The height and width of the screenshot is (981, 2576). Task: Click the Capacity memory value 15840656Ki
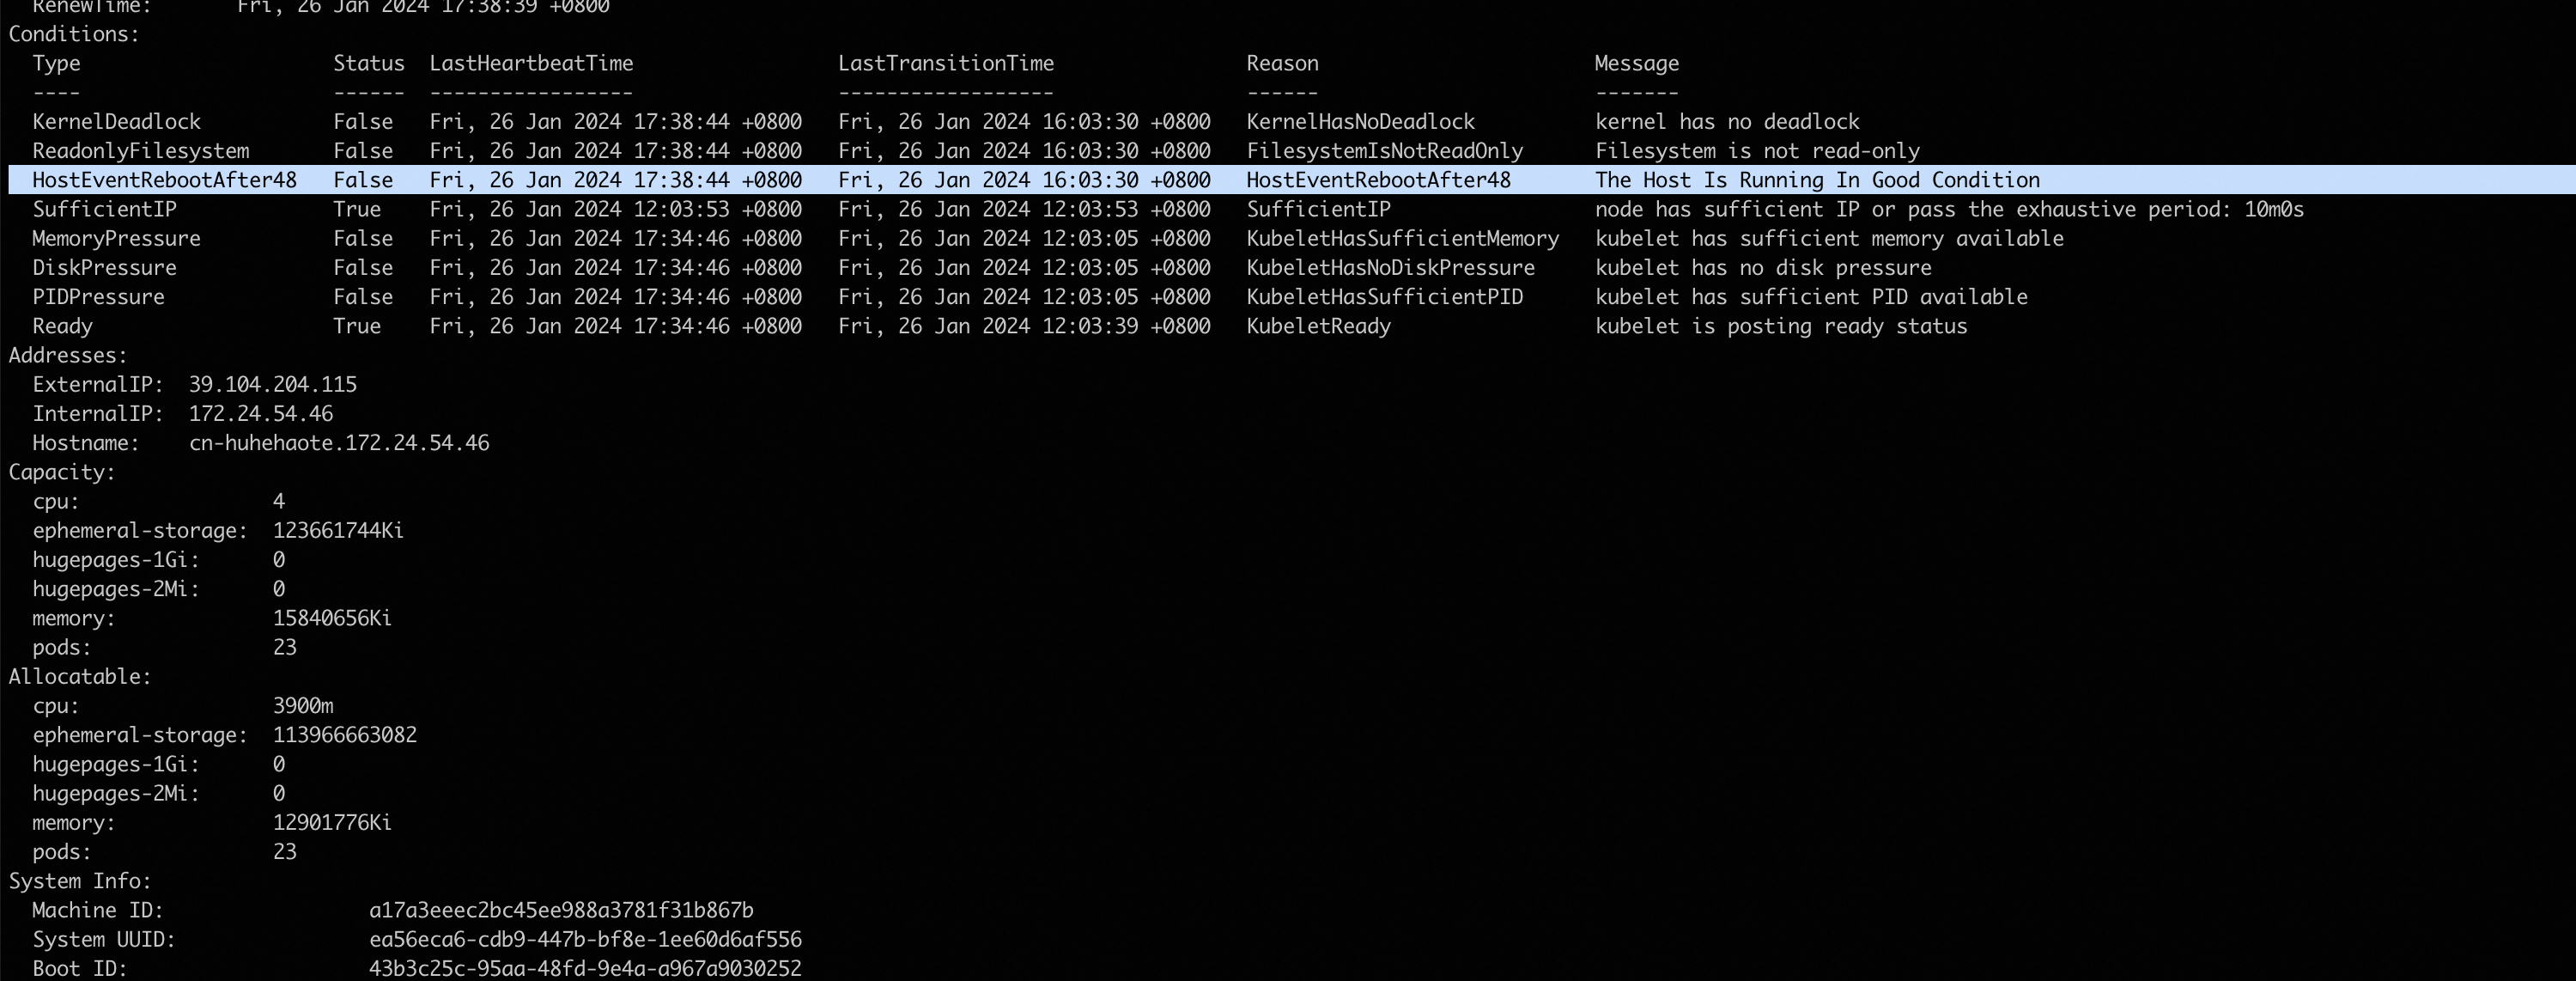coord(332,618)
